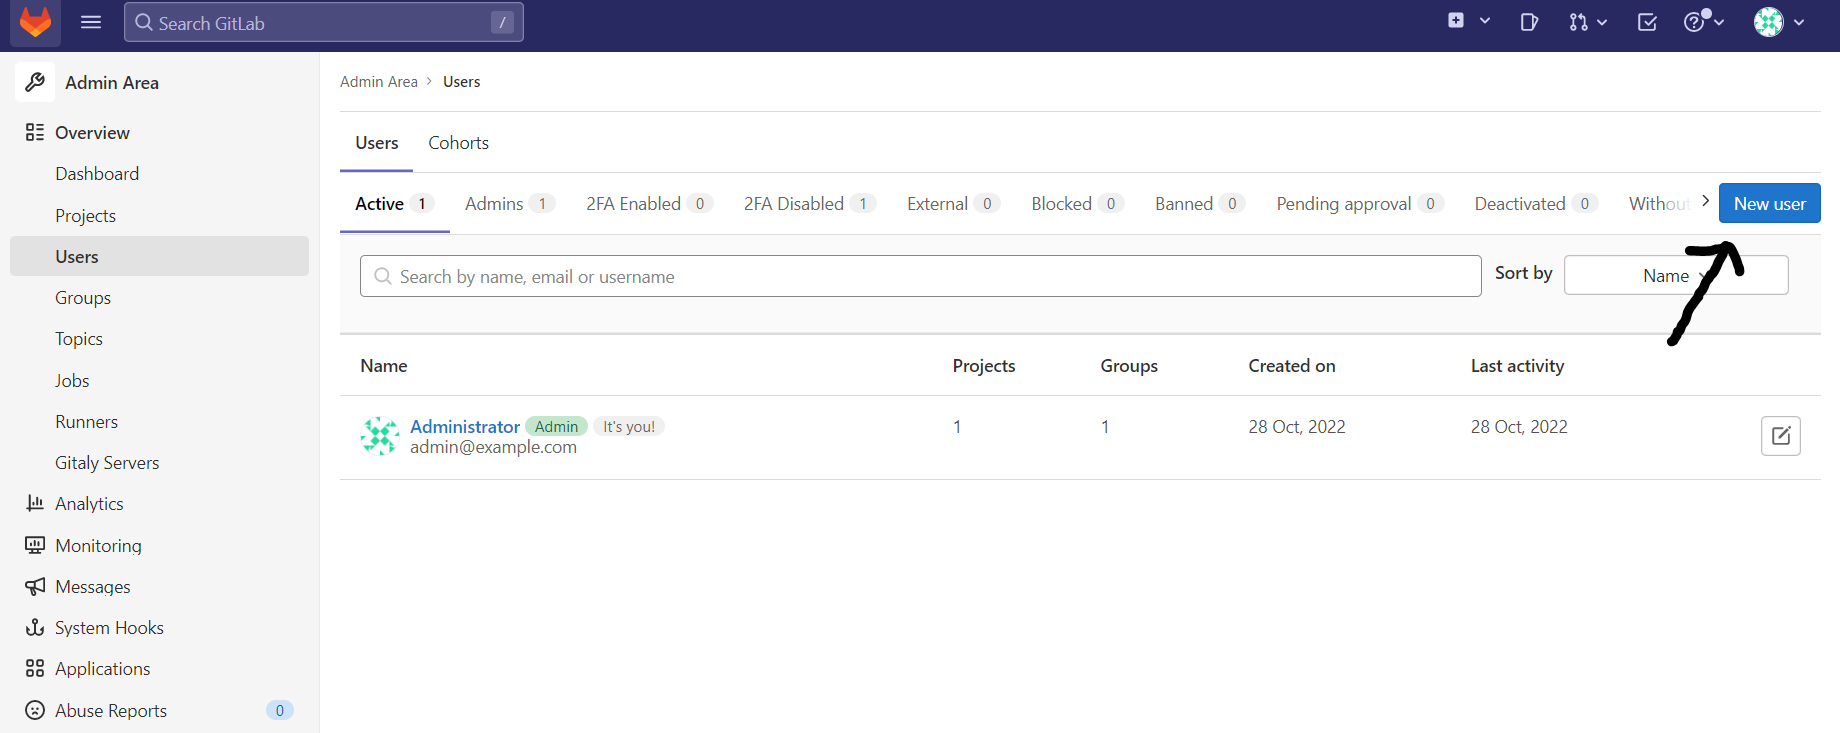Viewport: 1840px width, 733px height.
Task: Select the Banned filter tab
Action: pyautogui.click(x=1200, y=204)
